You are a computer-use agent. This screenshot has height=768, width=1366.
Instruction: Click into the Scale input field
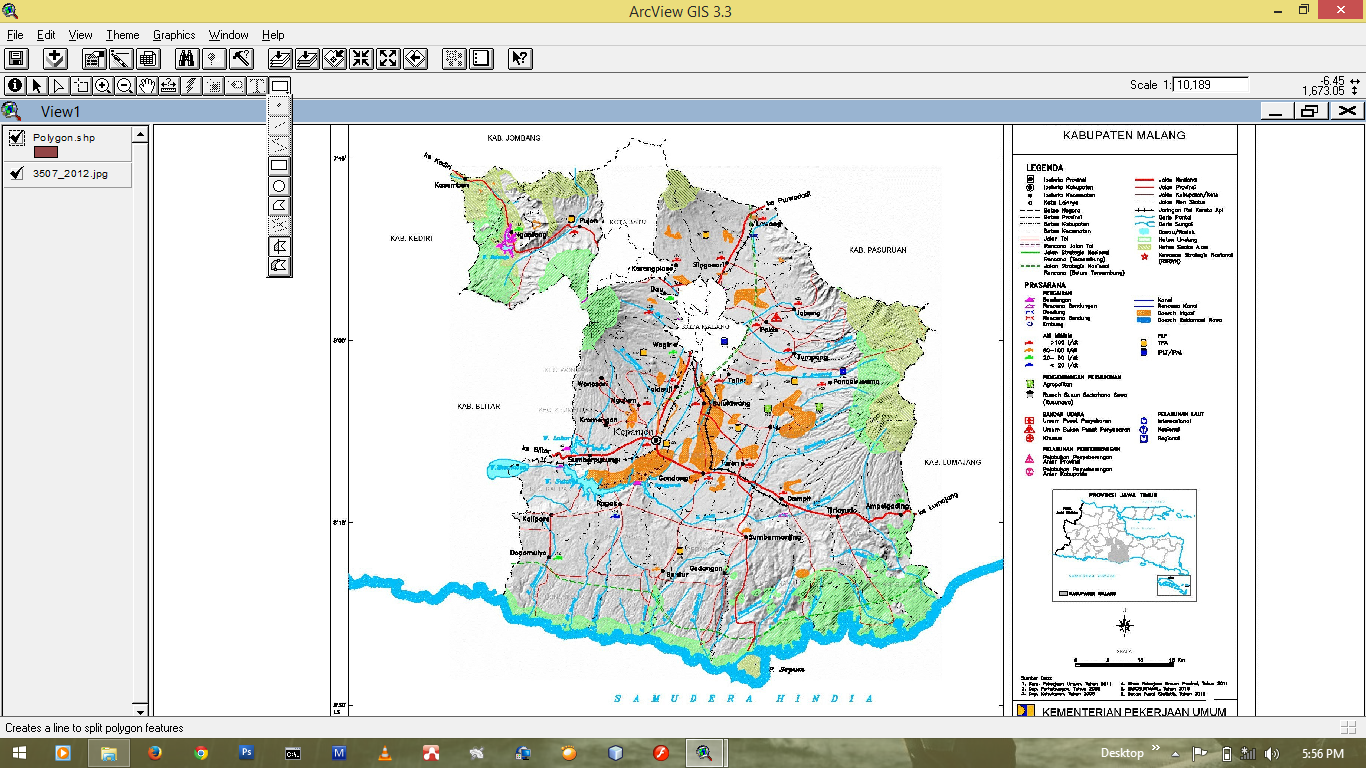point(1211,85)
